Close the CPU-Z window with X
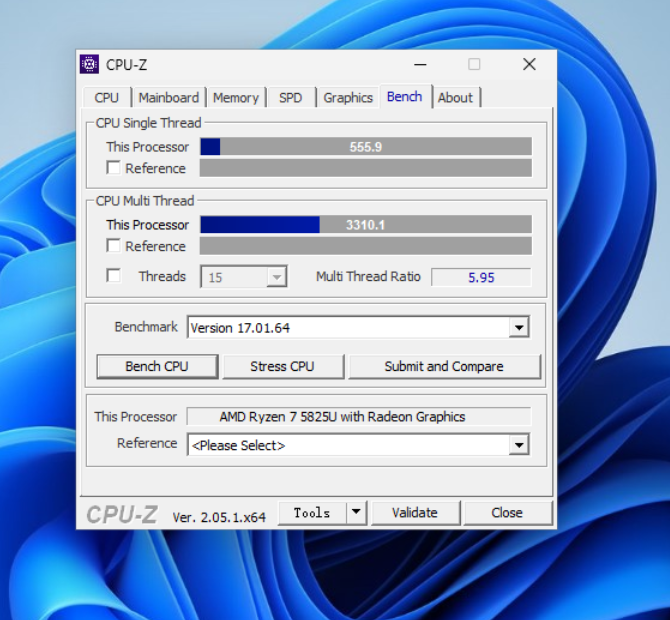 pos(529,65)
